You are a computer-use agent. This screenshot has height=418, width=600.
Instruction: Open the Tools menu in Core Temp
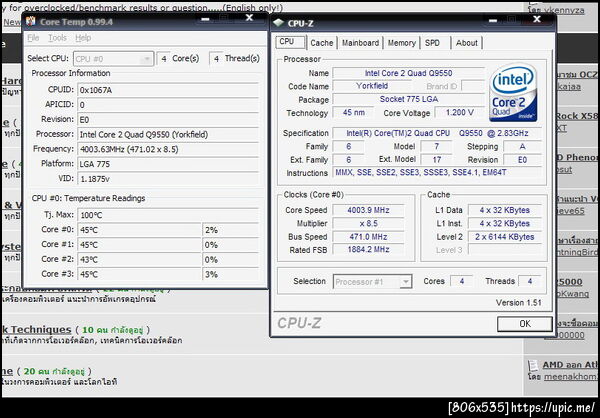pyautogui.click(x=57, y=38)
